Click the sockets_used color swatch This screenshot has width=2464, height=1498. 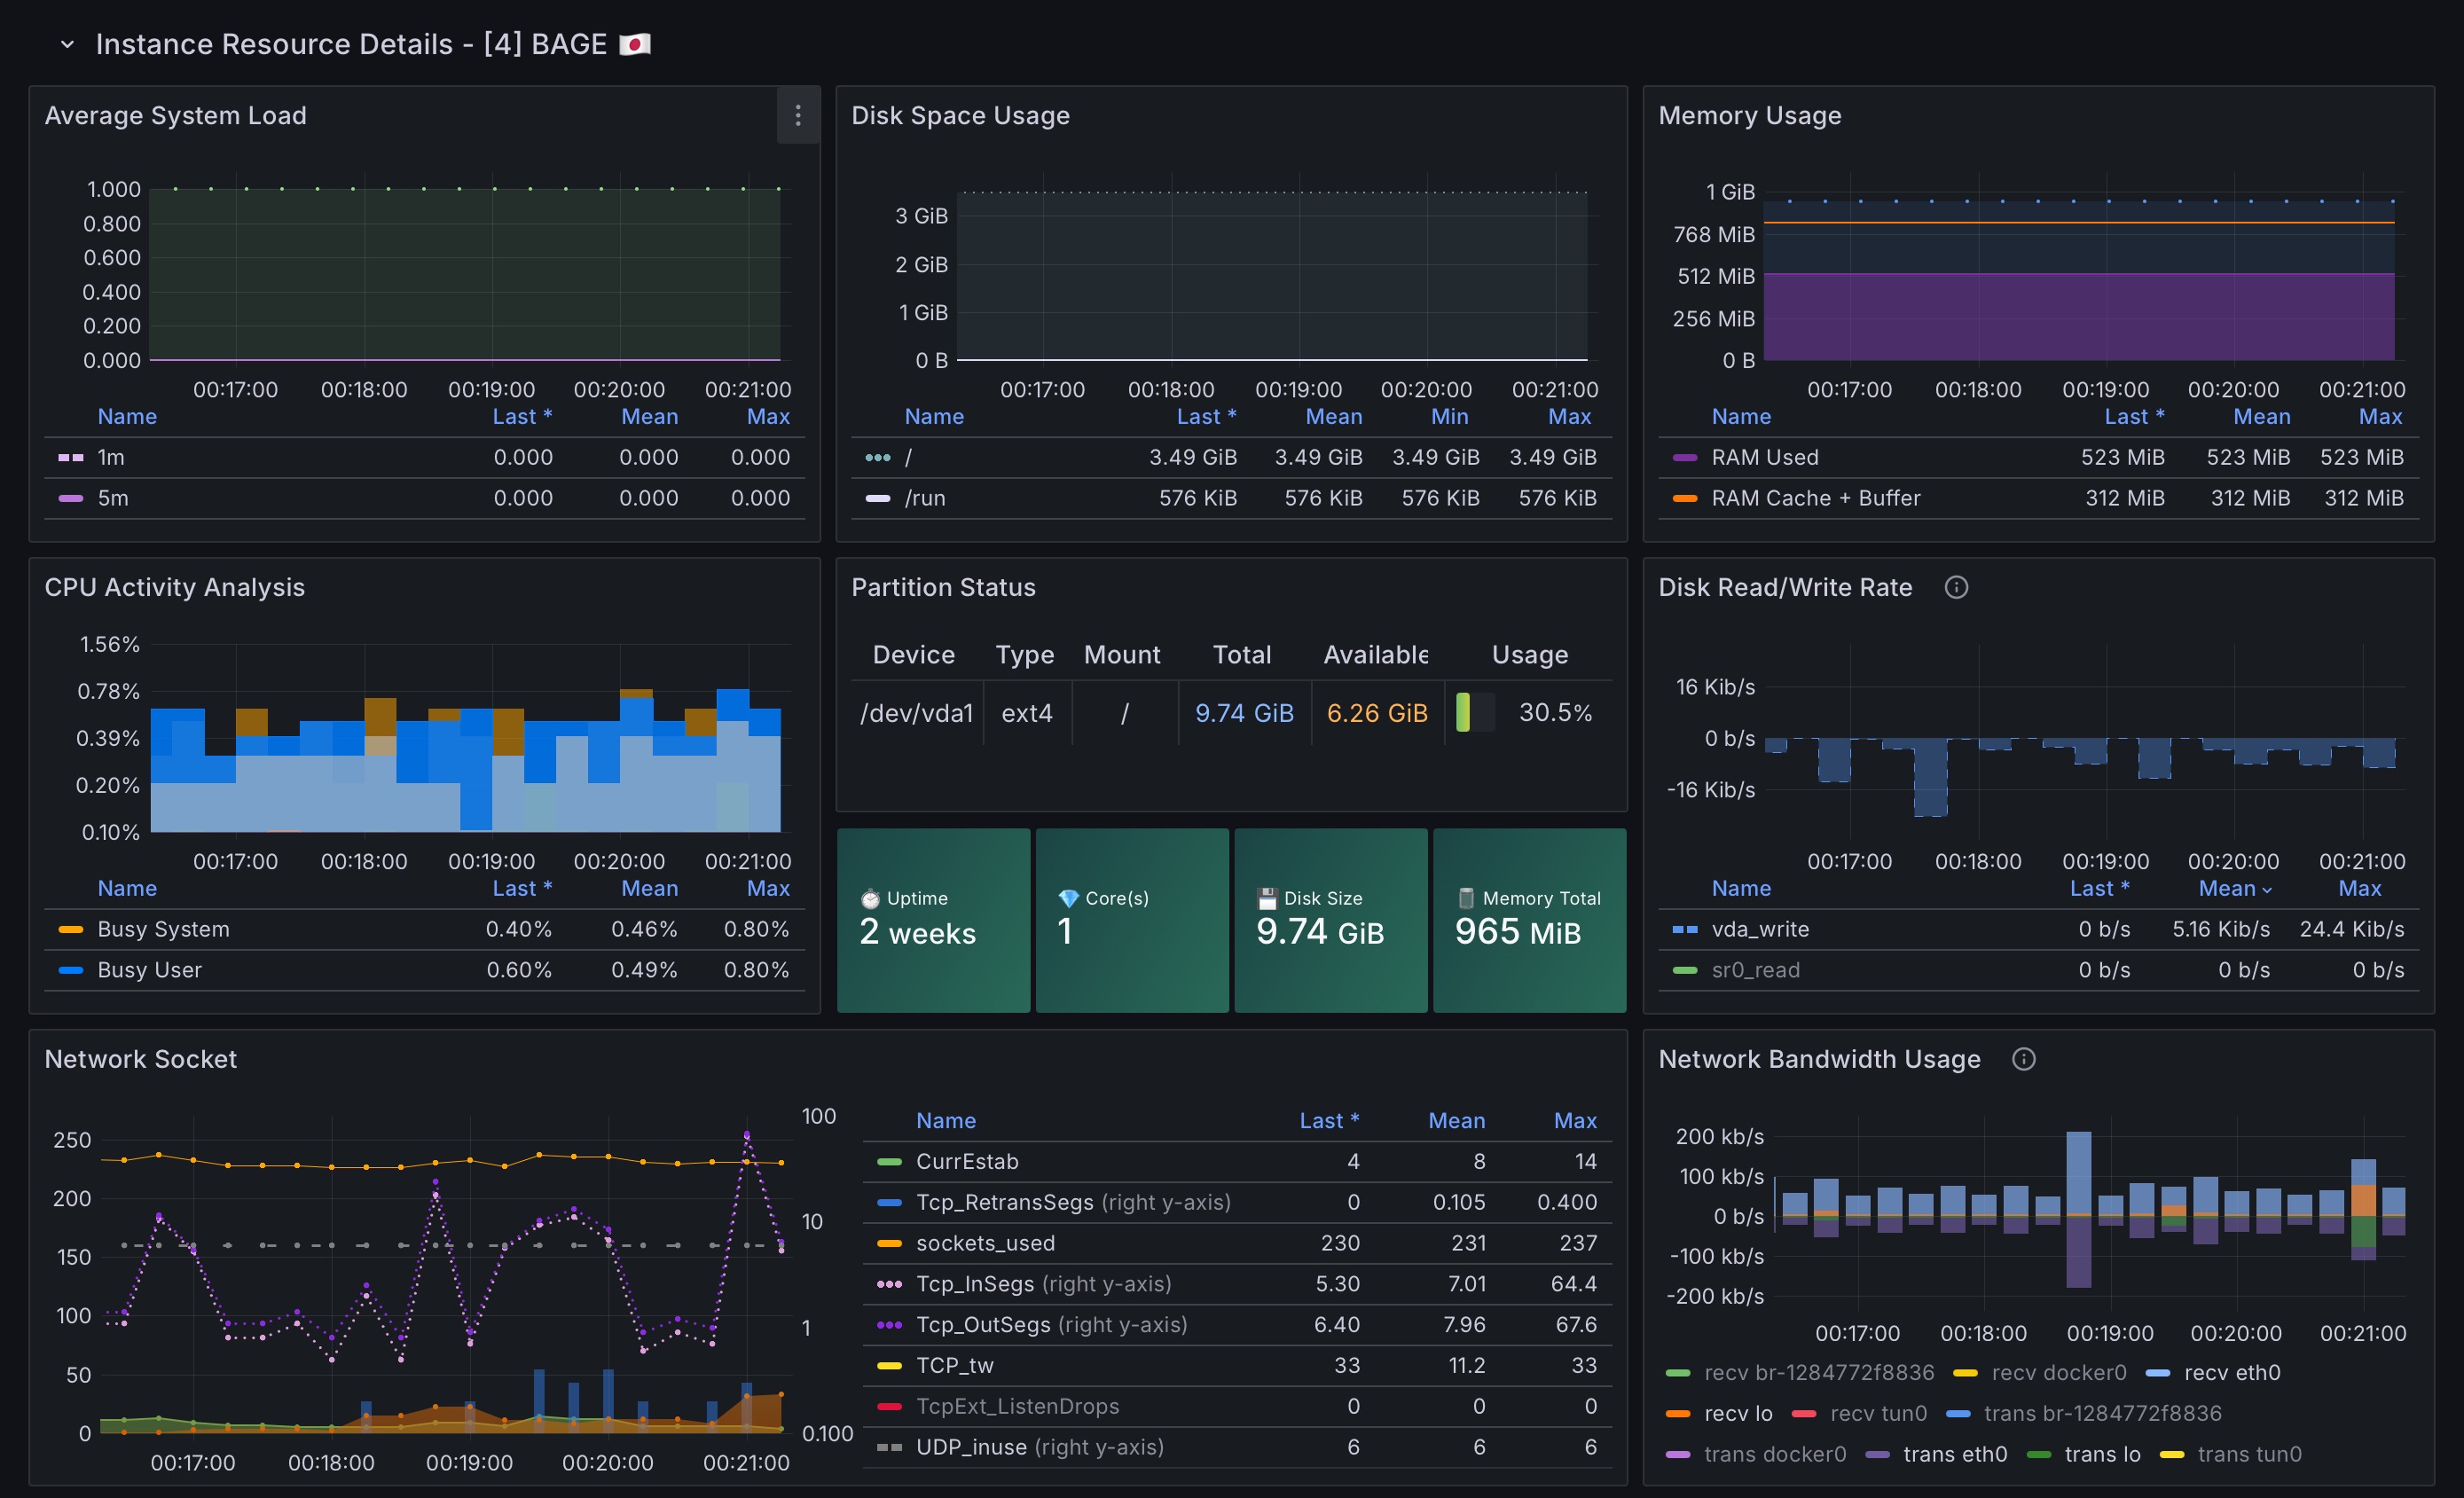(x=889, y=1243)
